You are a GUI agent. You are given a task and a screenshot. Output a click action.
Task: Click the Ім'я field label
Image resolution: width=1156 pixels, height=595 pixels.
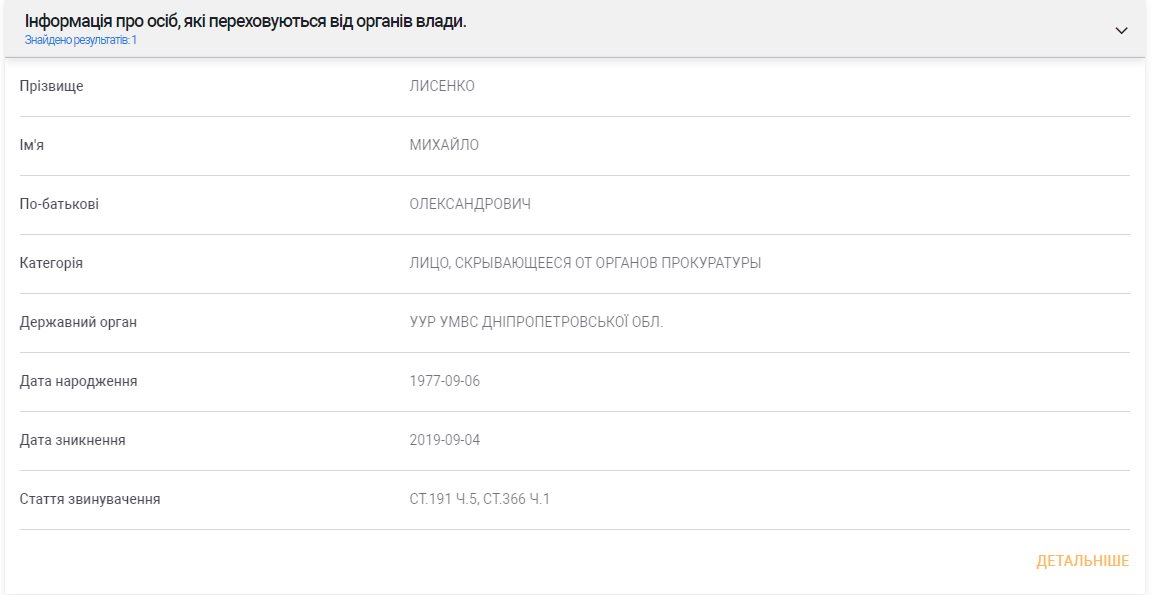click(x=32, y=145)
